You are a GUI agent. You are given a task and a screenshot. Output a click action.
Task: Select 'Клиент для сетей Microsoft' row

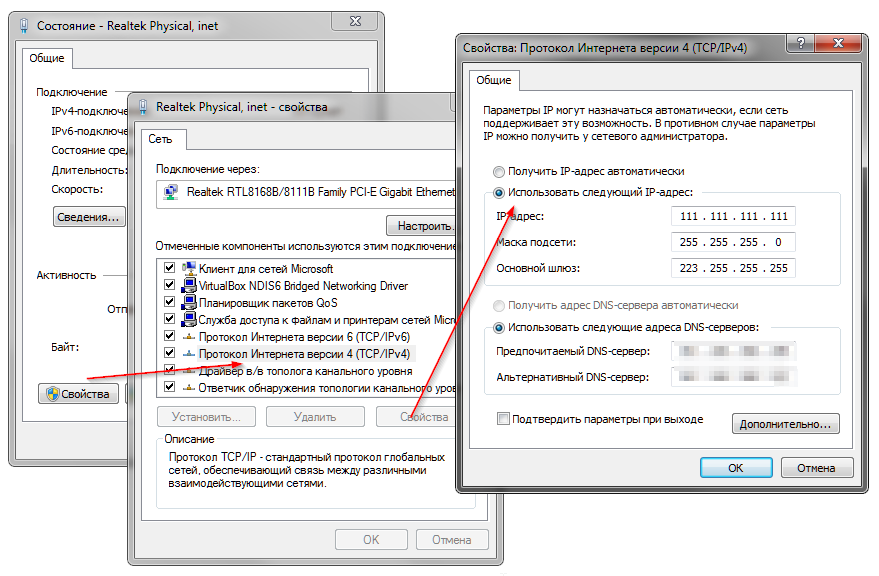point(266,269)
